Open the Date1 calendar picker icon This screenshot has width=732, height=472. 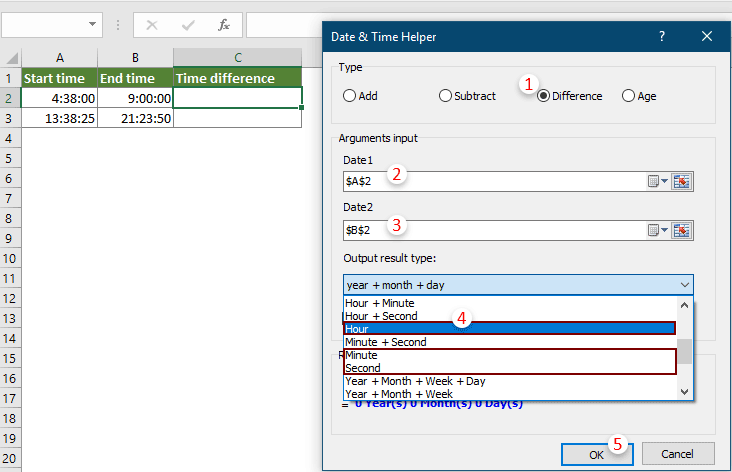658,181
